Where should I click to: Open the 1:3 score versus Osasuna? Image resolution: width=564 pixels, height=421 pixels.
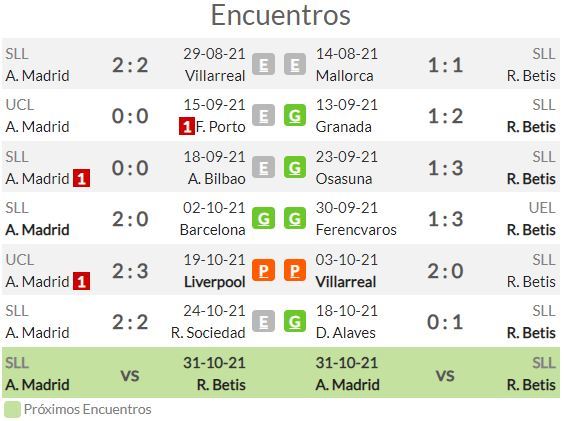pyautogui.click(x=445, y=168)
